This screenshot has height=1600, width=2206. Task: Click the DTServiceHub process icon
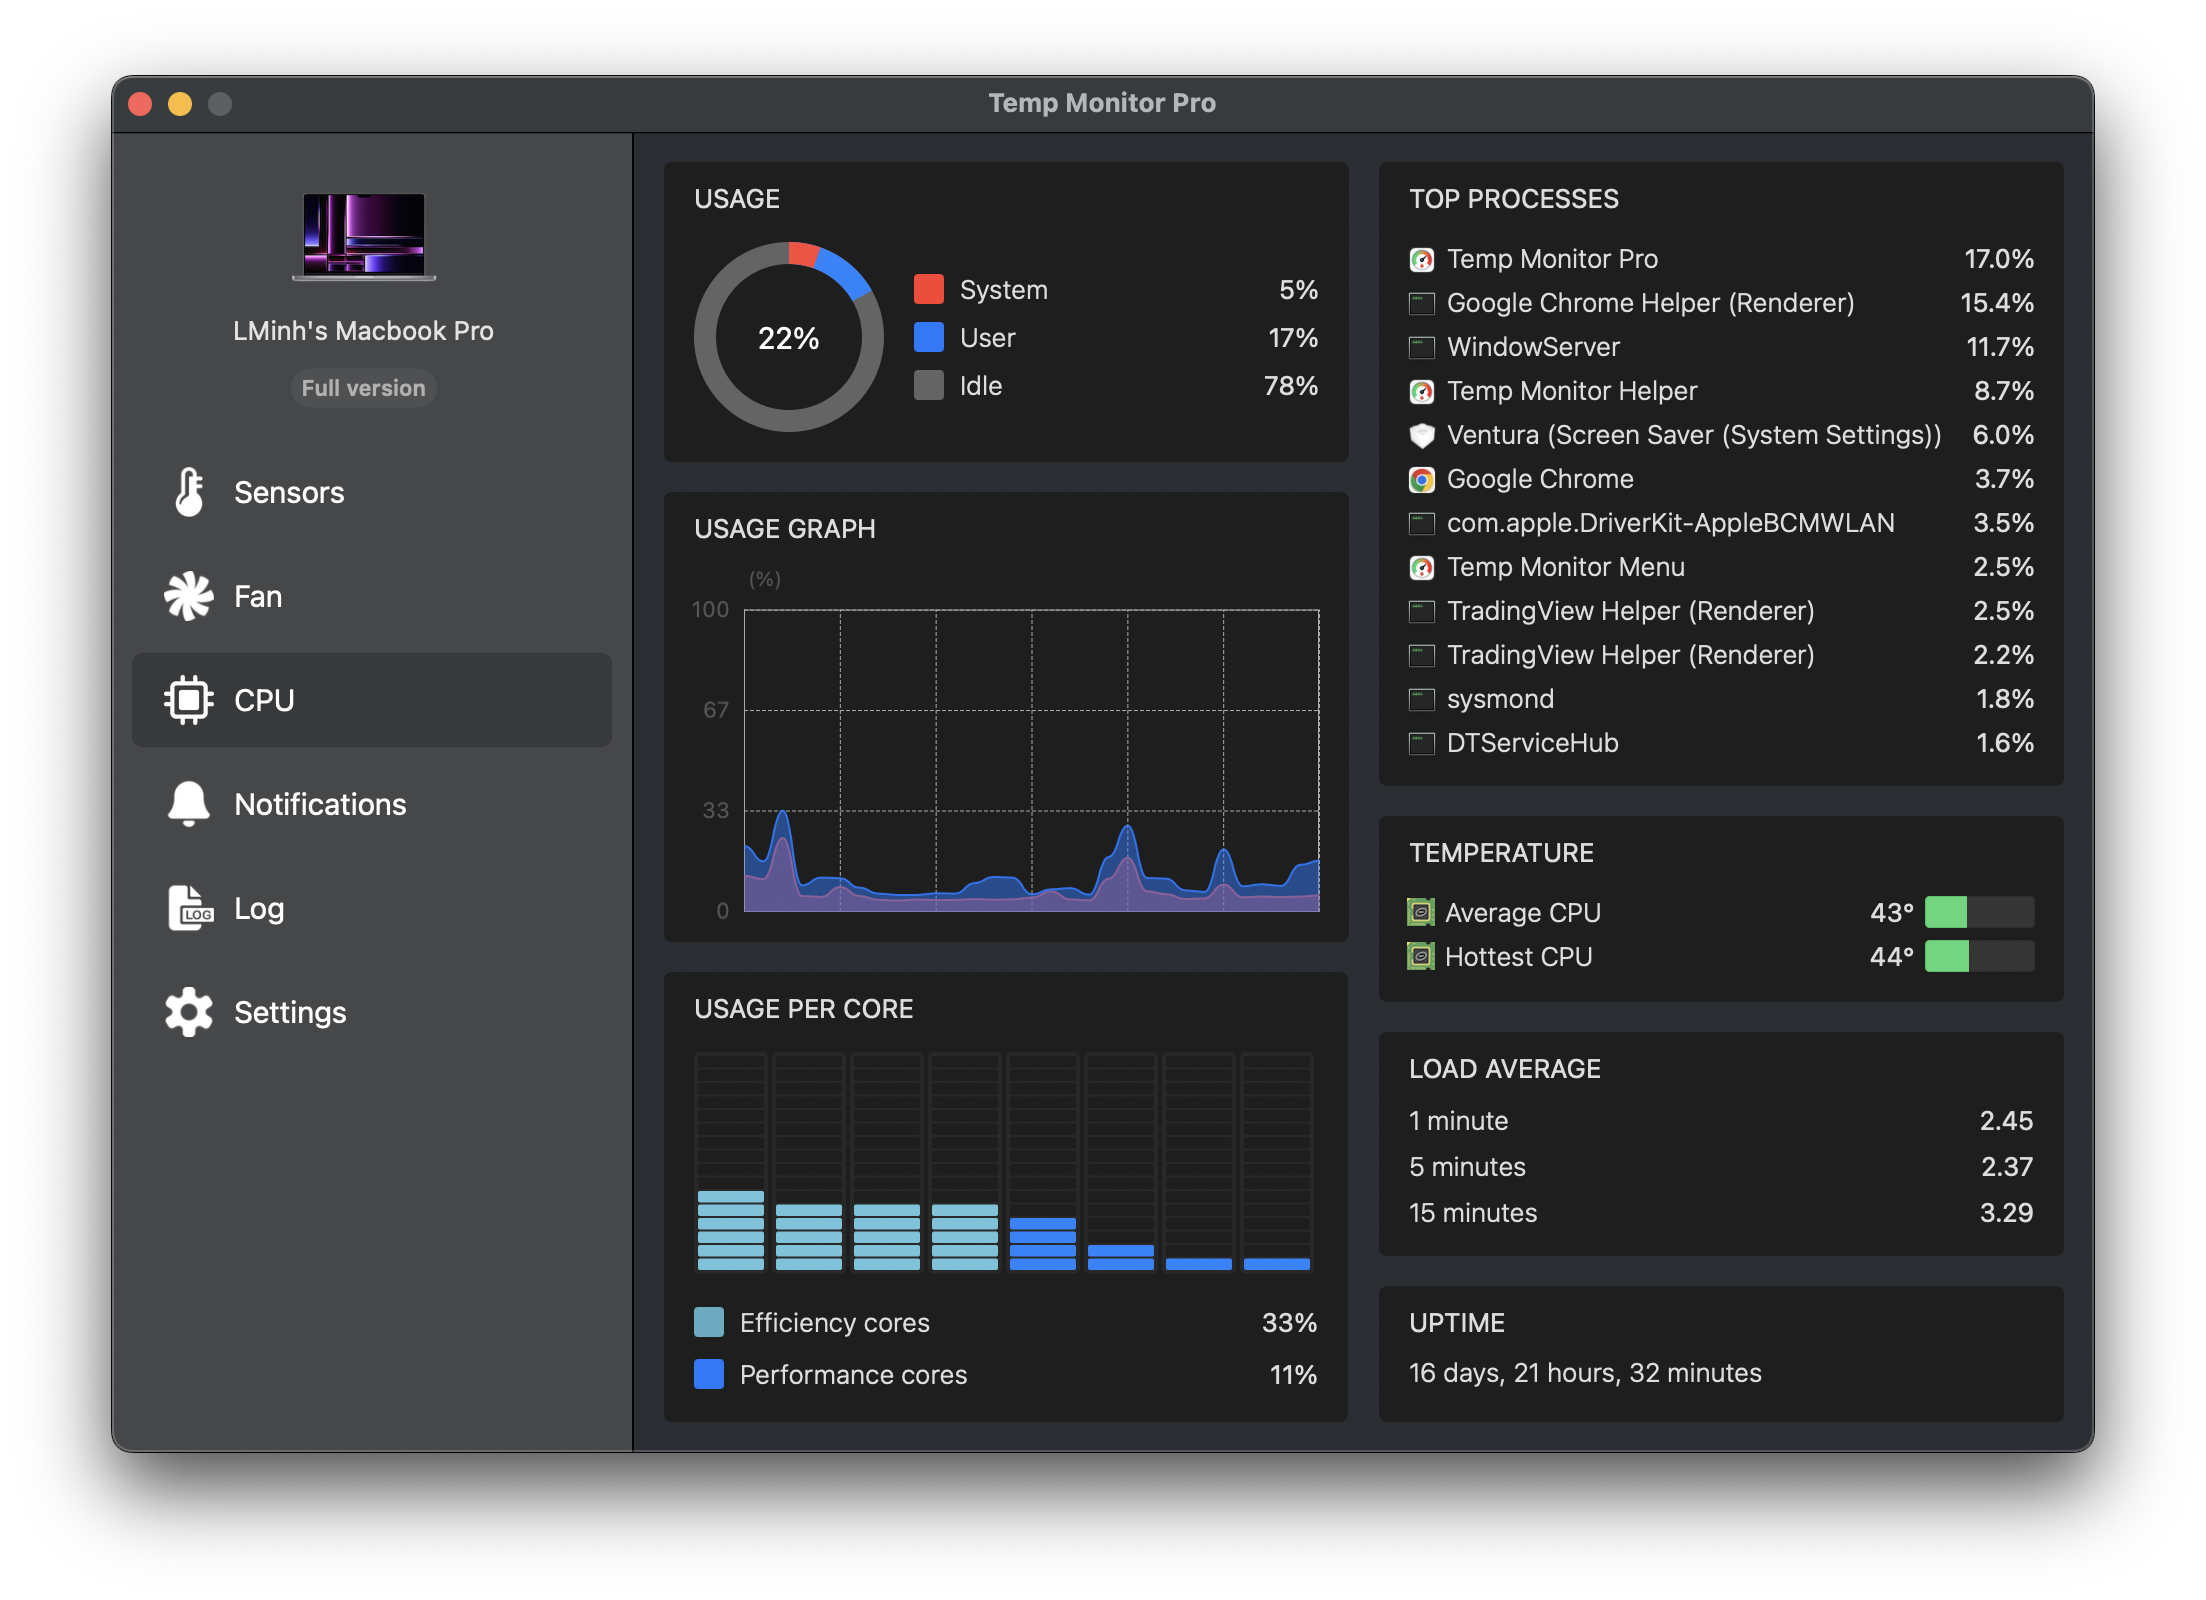pyautogui.click(x=1421, y=743)
